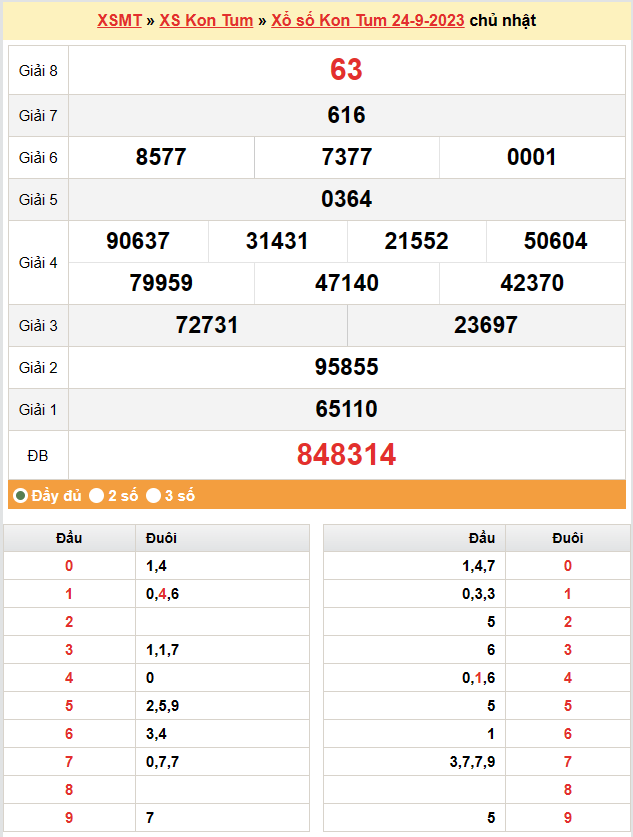
Task: Click the Đuôi header in right table
Action: coord(567,538)
